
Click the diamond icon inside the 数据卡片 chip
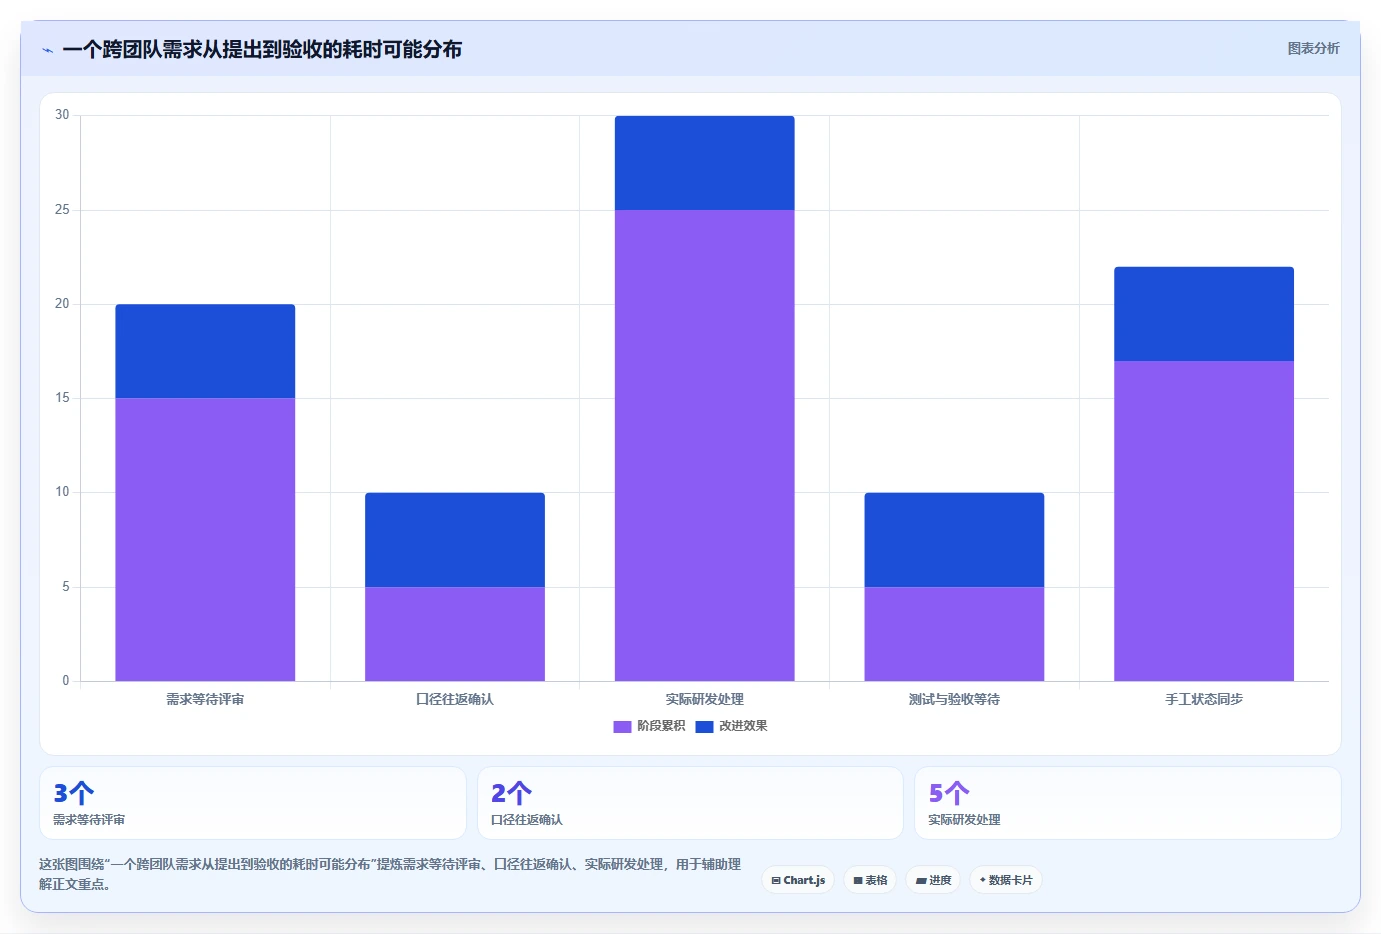983,880
